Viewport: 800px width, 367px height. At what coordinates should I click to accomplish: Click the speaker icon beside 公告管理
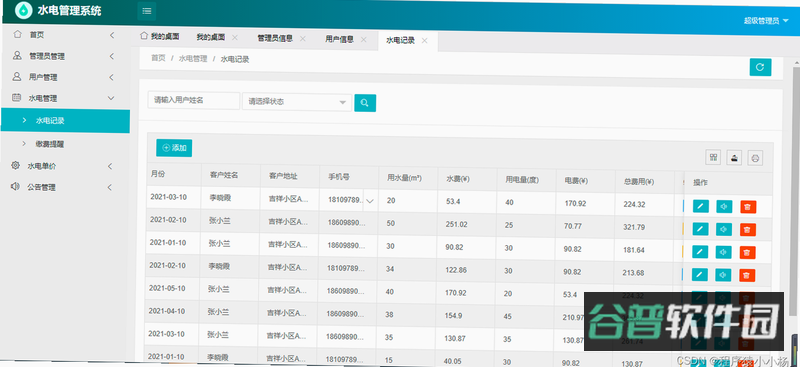[x=15, y=187]
